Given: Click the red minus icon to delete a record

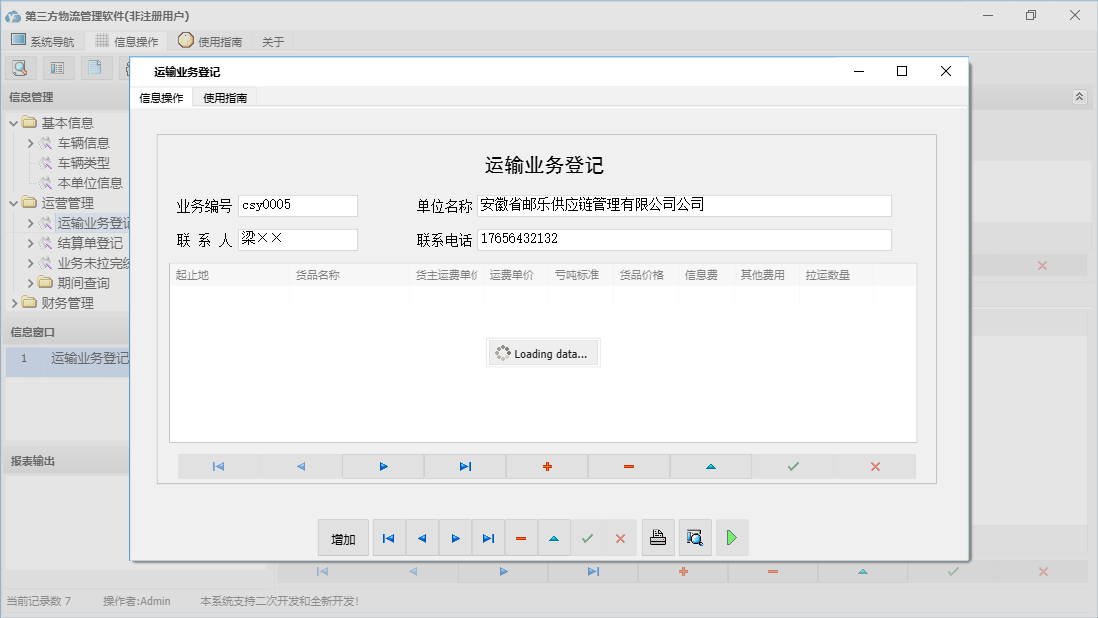Looking at the screenshot, I should [x=629, y=466].
